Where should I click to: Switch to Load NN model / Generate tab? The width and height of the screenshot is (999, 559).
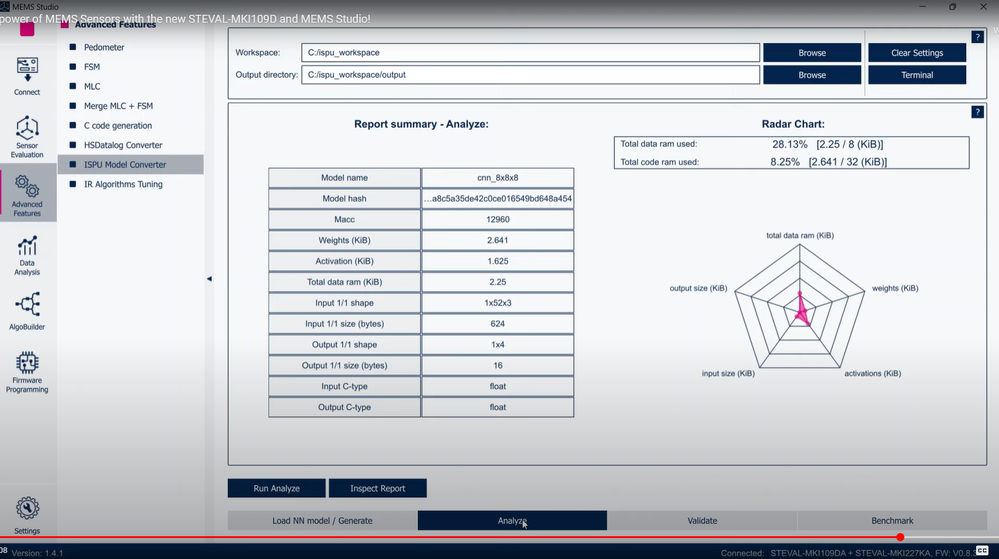click(322, 521)
